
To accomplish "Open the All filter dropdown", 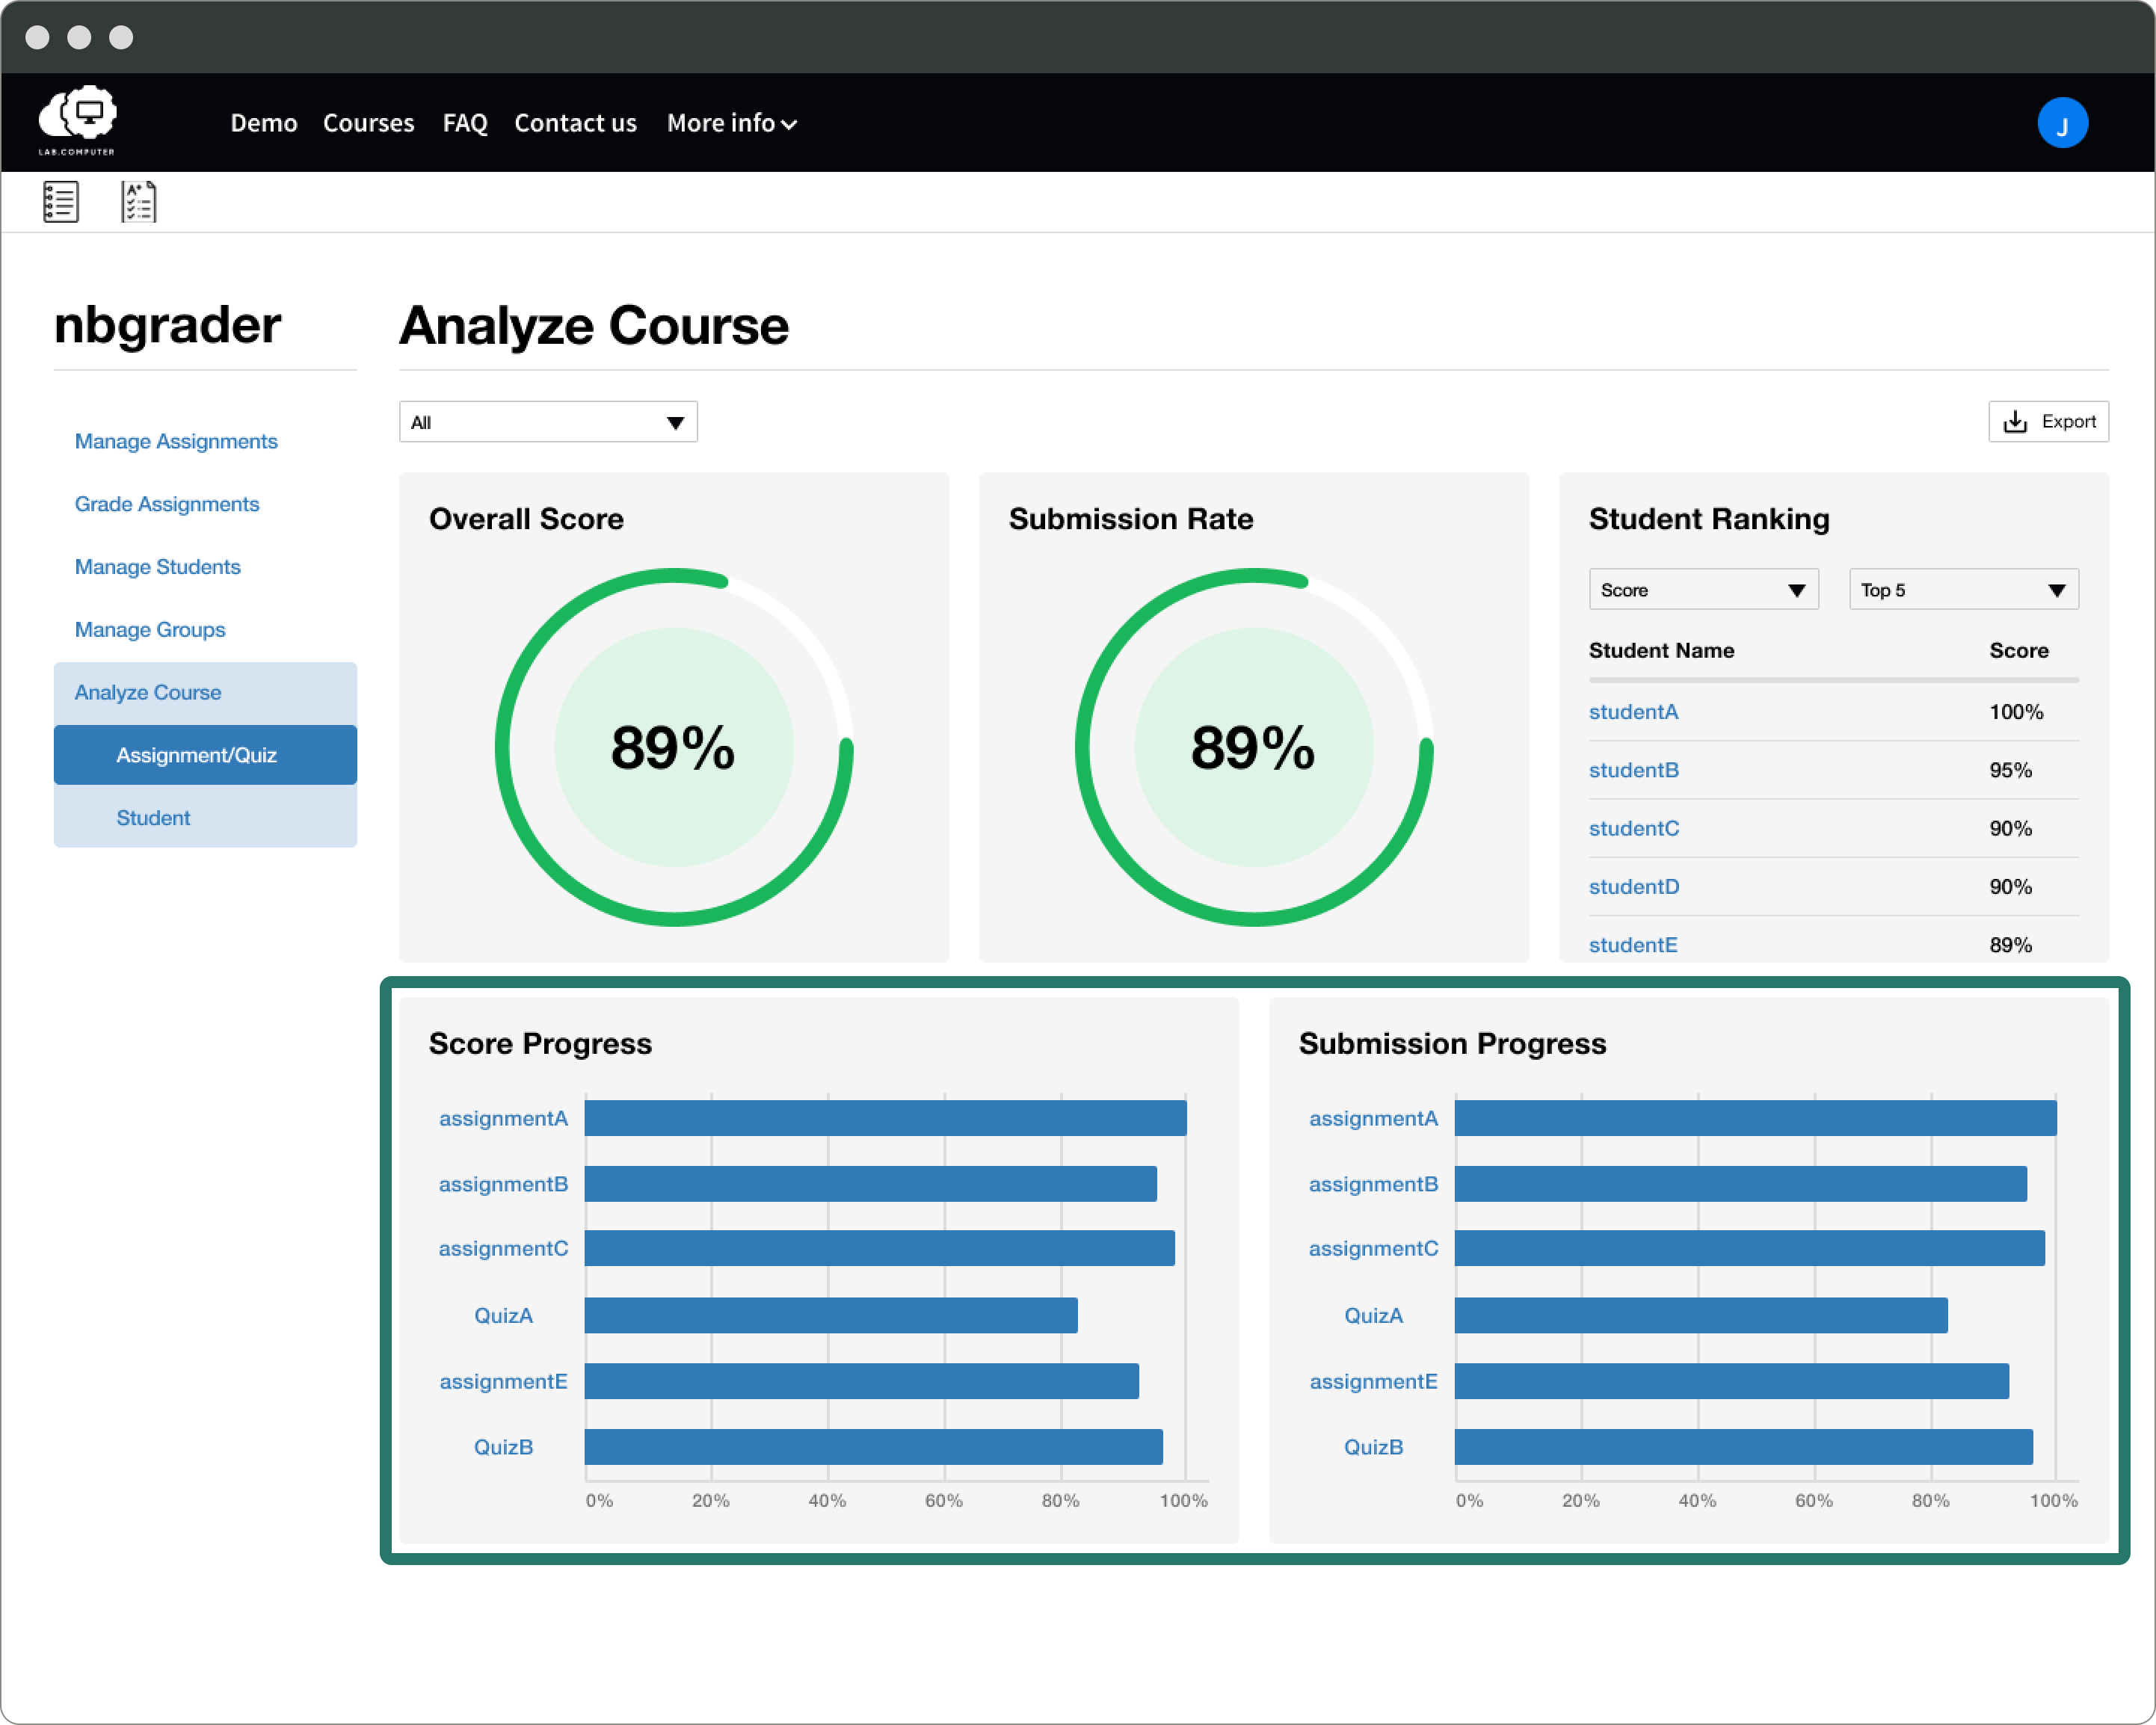I will click(x=548, y=422).
